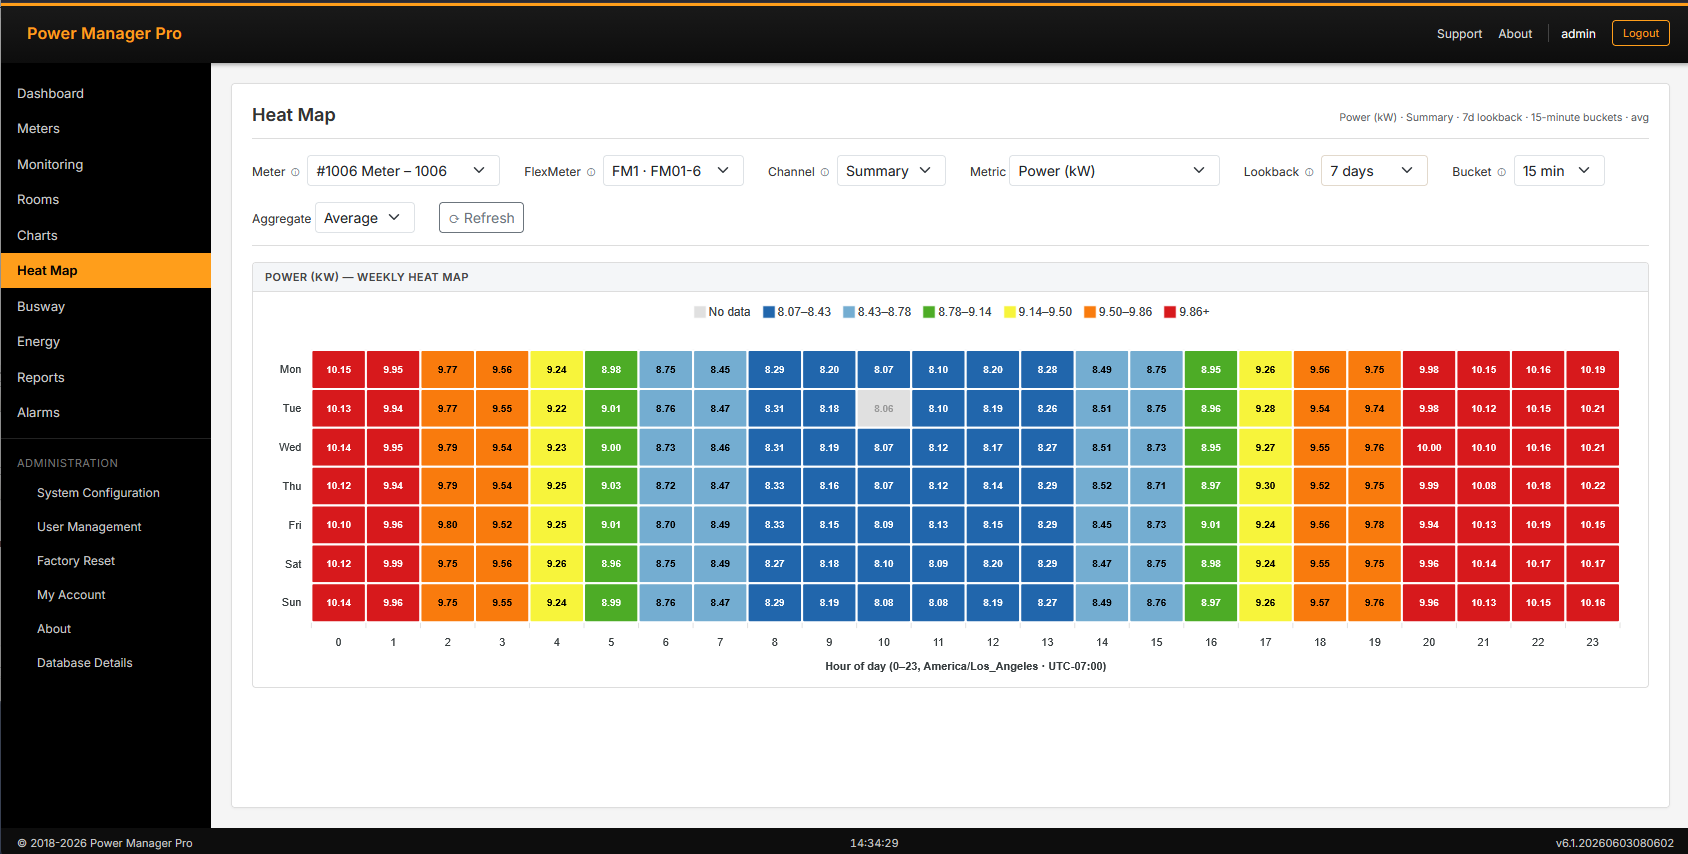Open Charts in the sidebar
The width and height of the screenshot is (1688, 854).
[x=105, y=235]
